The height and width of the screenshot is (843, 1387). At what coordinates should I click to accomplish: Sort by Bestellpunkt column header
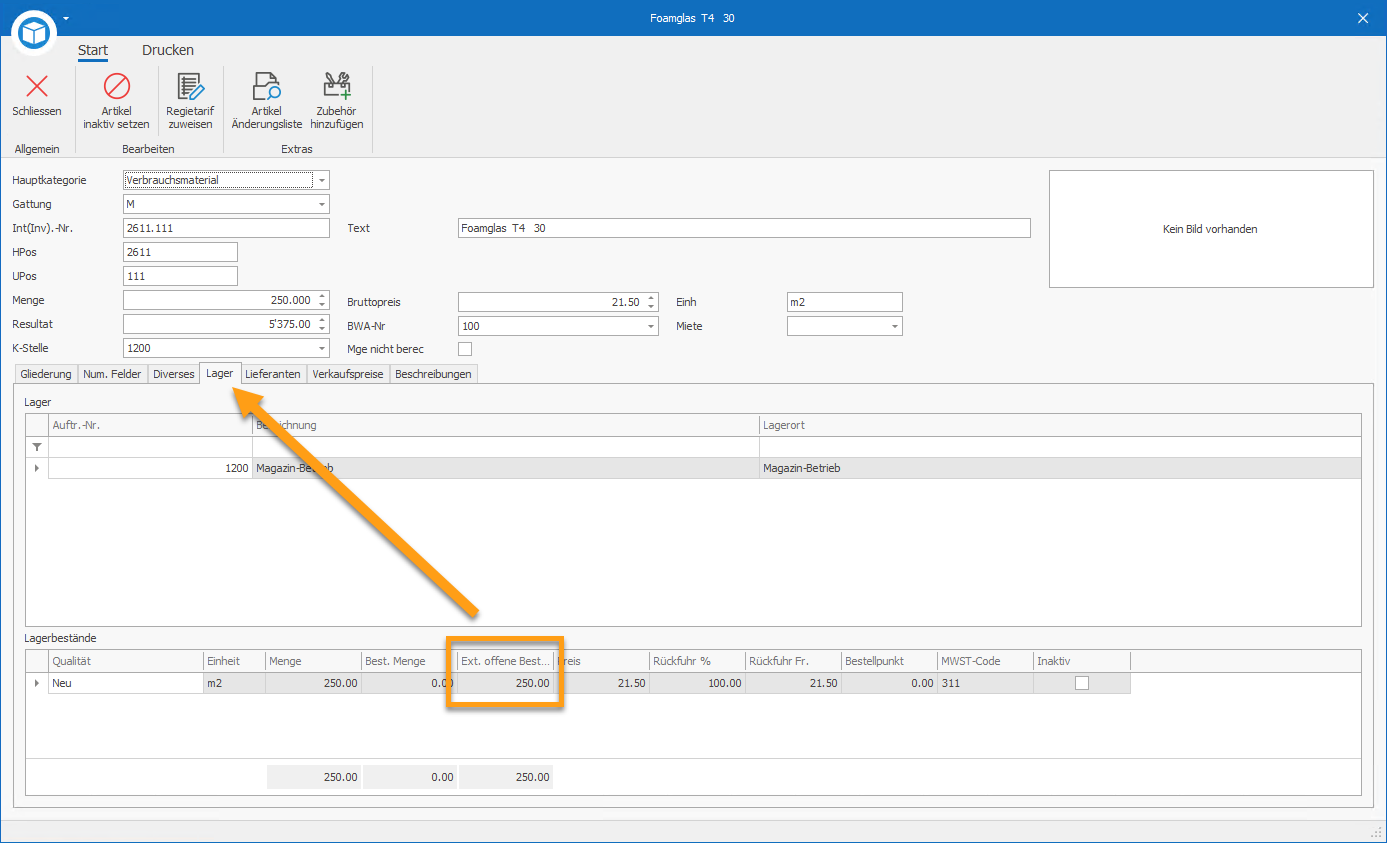pos(889,661)
